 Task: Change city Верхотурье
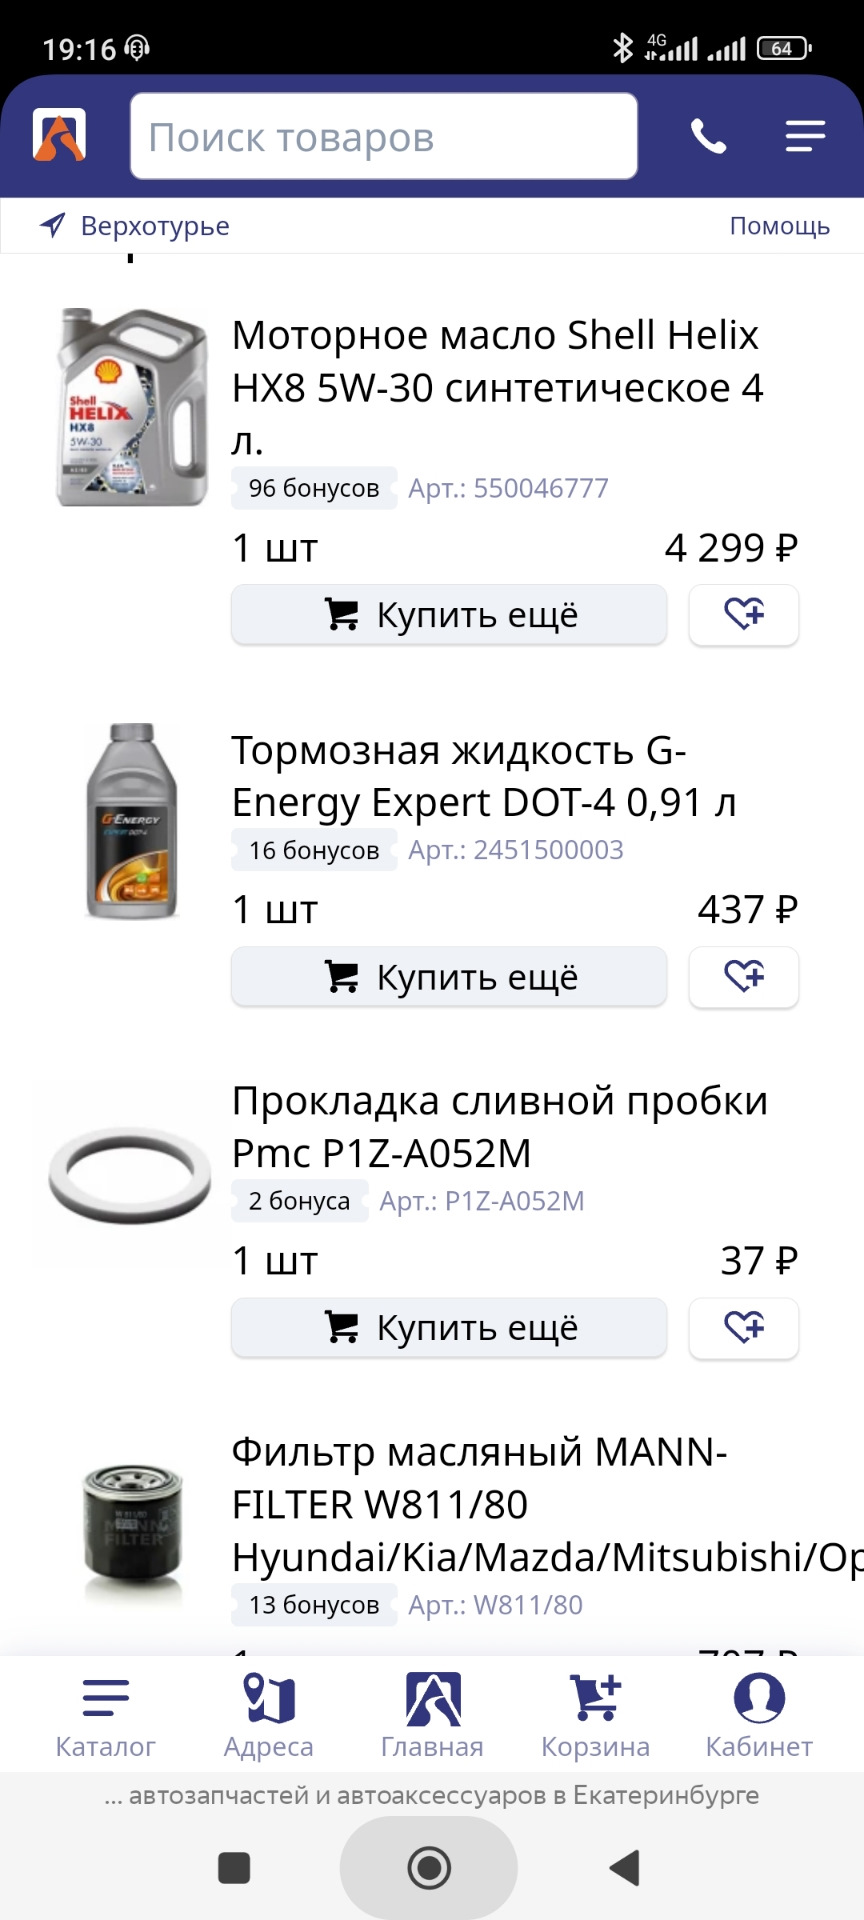[x=155, y=226]
